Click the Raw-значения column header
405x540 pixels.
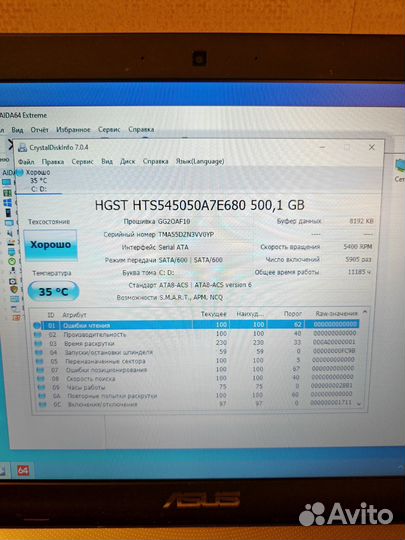pyautogui.click(x=336, y=313)
